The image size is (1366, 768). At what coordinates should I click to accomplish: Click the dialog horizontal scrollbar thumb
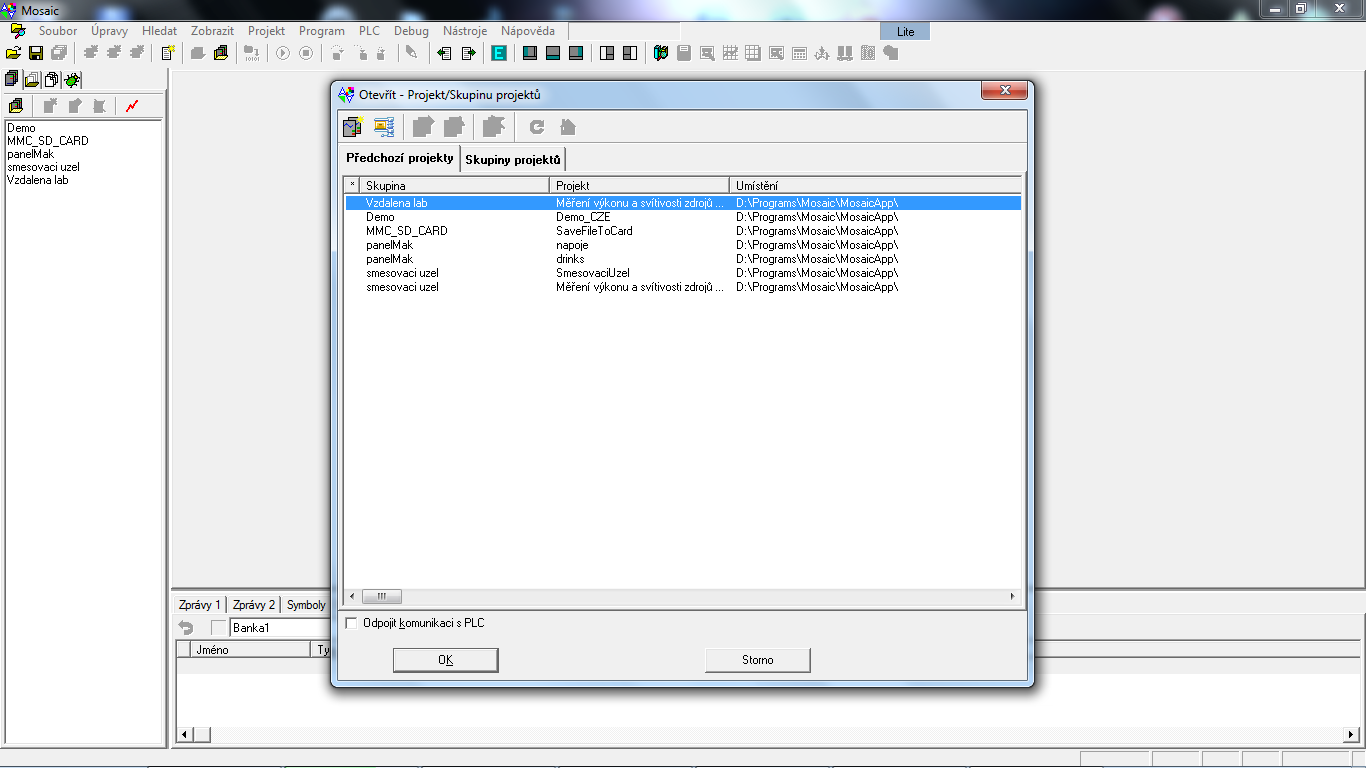pyautogui.click(x=381, y=597)
